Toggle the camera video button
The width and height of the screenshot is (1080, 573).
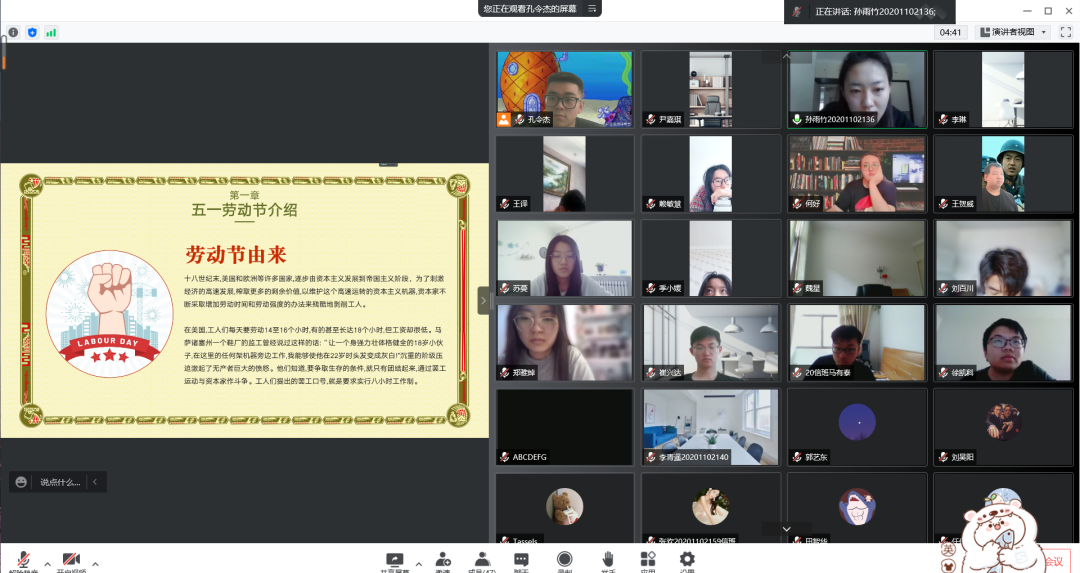[x=71, y=559]
